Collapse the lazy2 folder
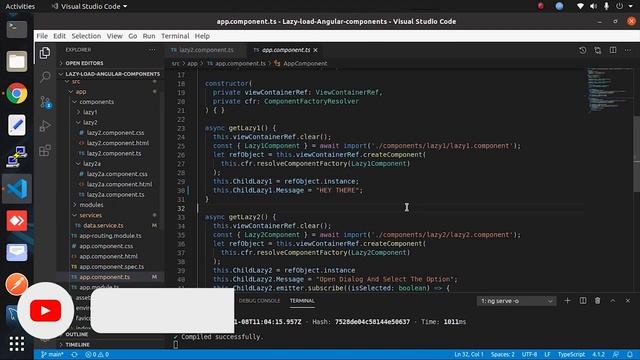Viewport: 640px width, 360px height. click(90, 122)
